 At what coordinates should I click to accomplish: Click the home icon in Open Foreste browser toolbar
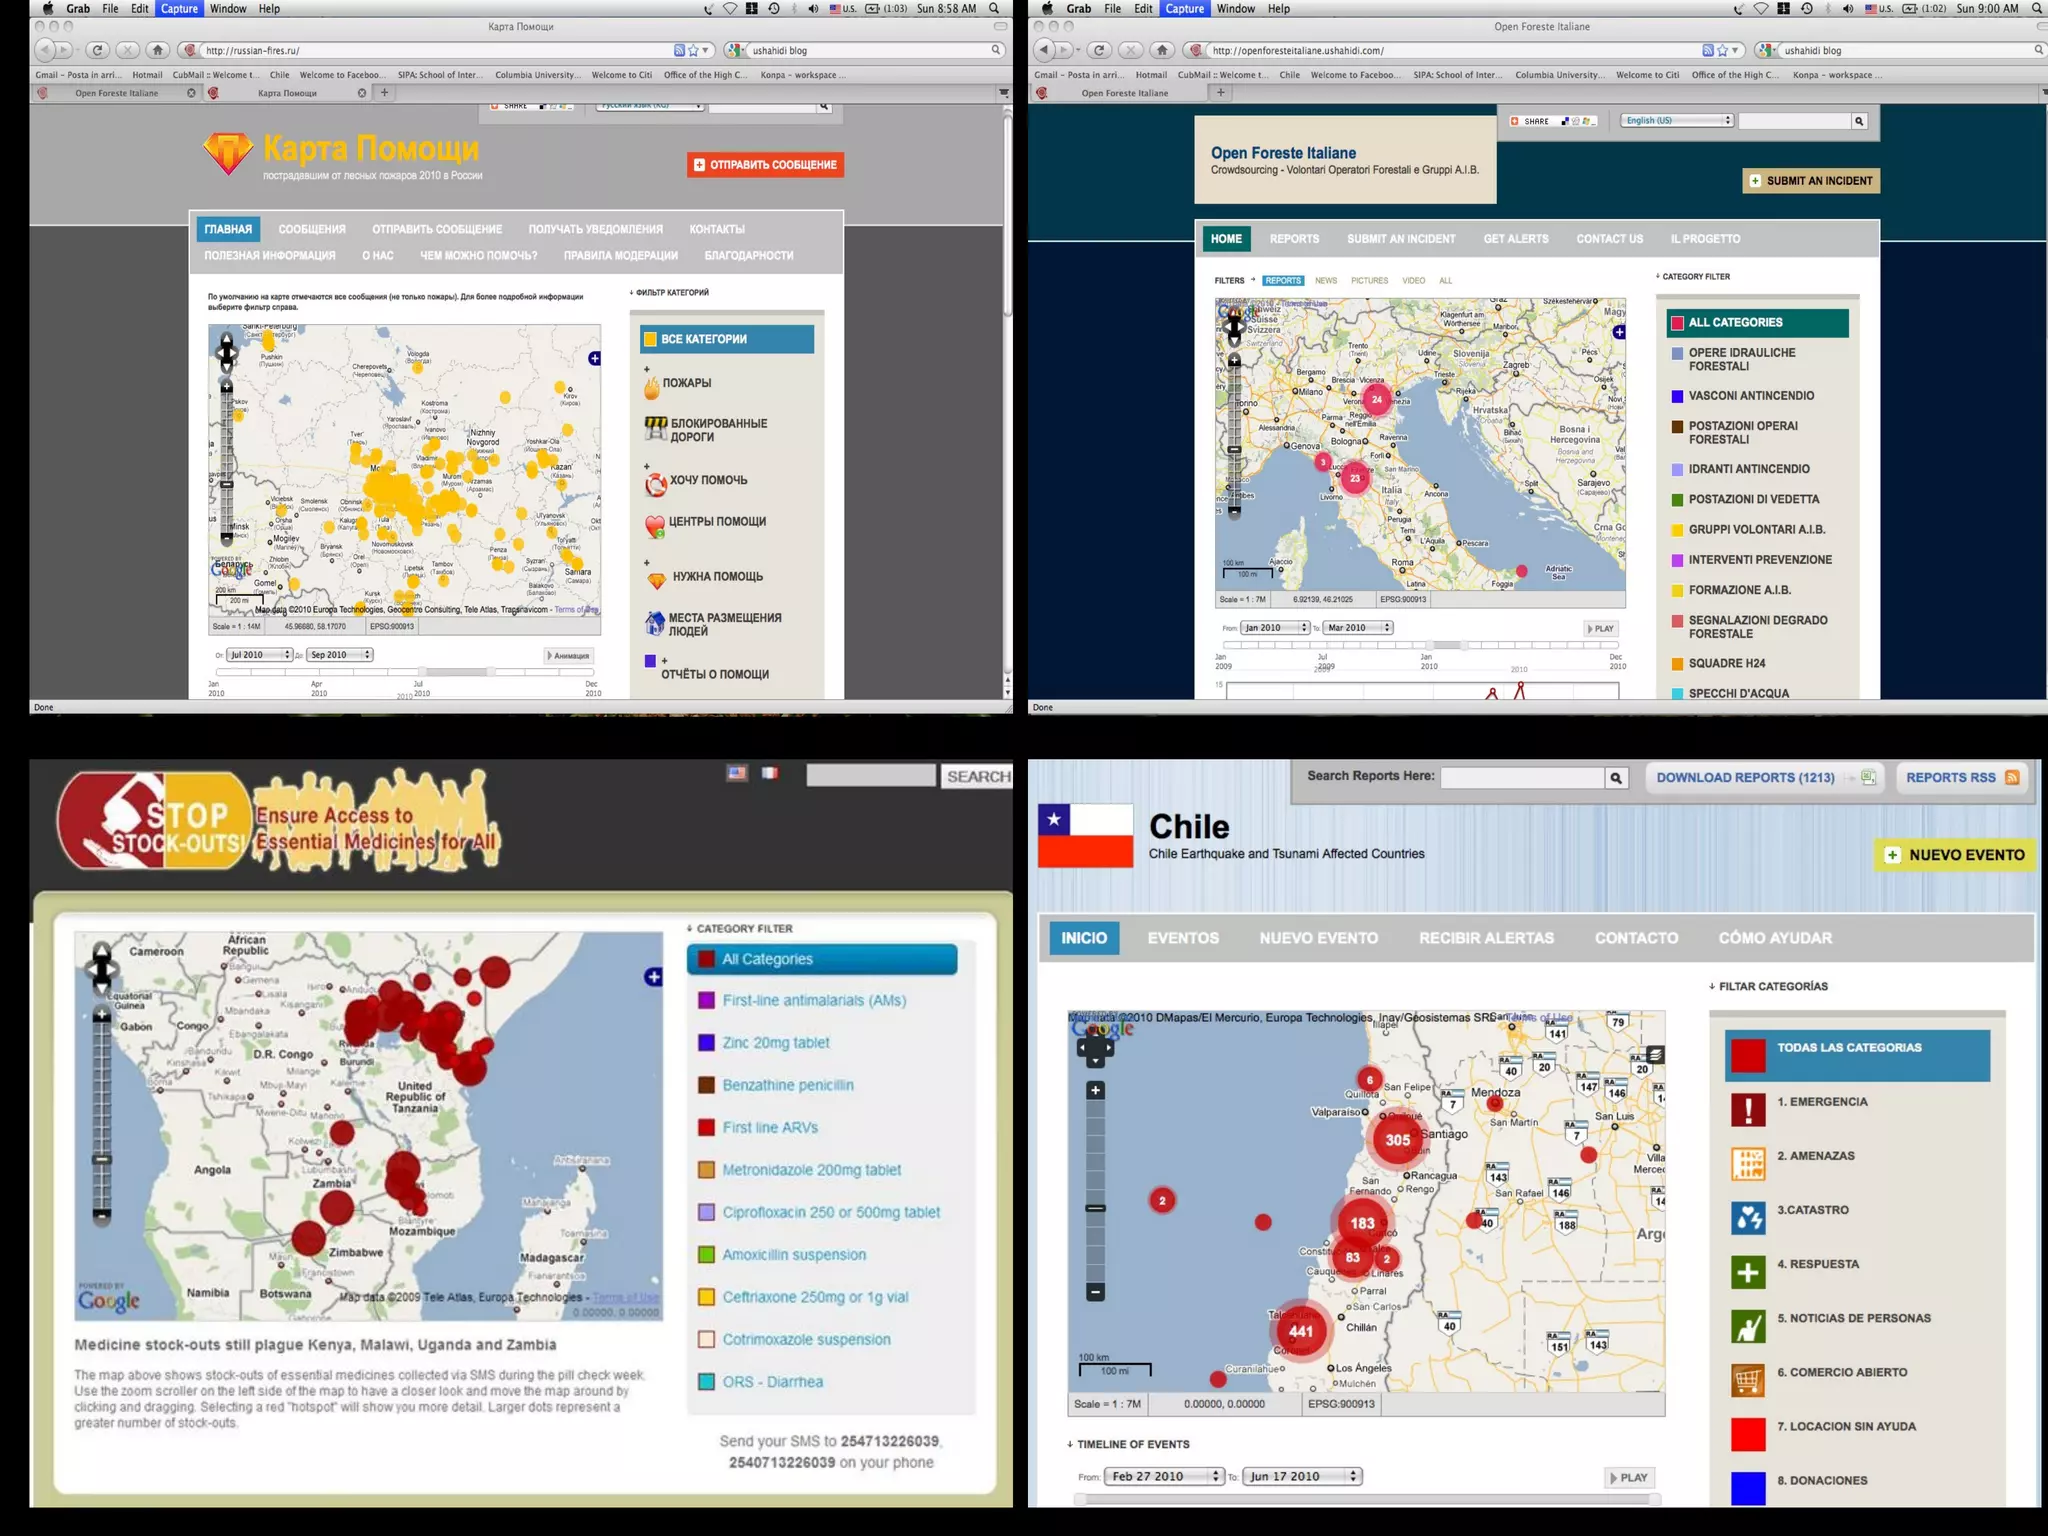coord(1161,50)
